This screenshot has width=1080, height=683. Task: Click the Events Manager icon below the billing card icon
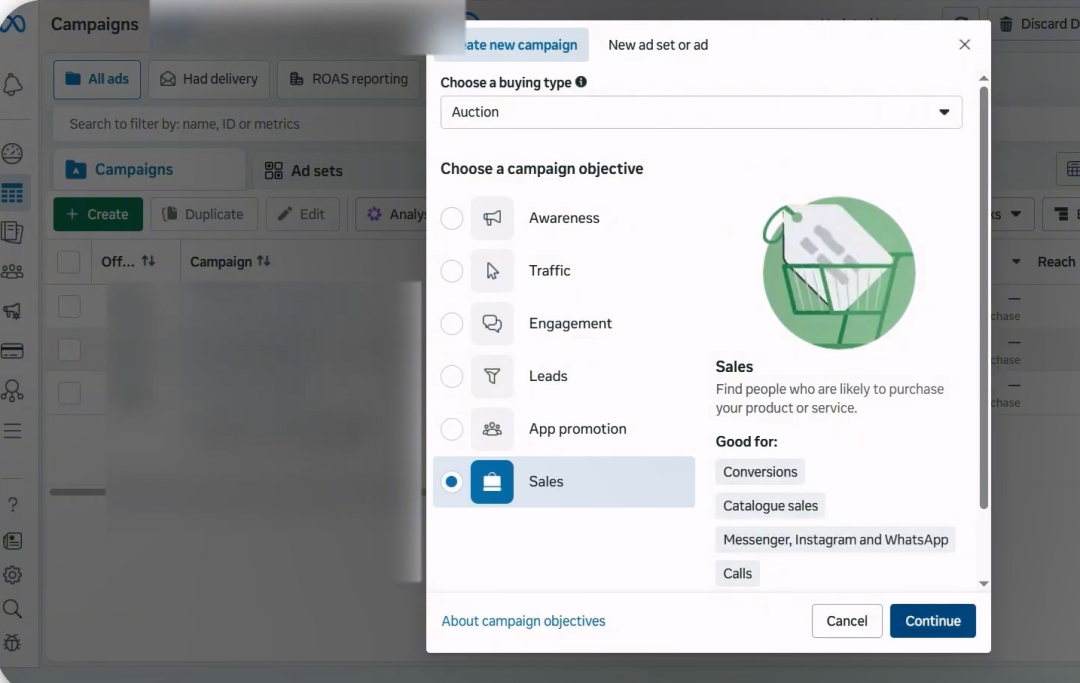12,391
